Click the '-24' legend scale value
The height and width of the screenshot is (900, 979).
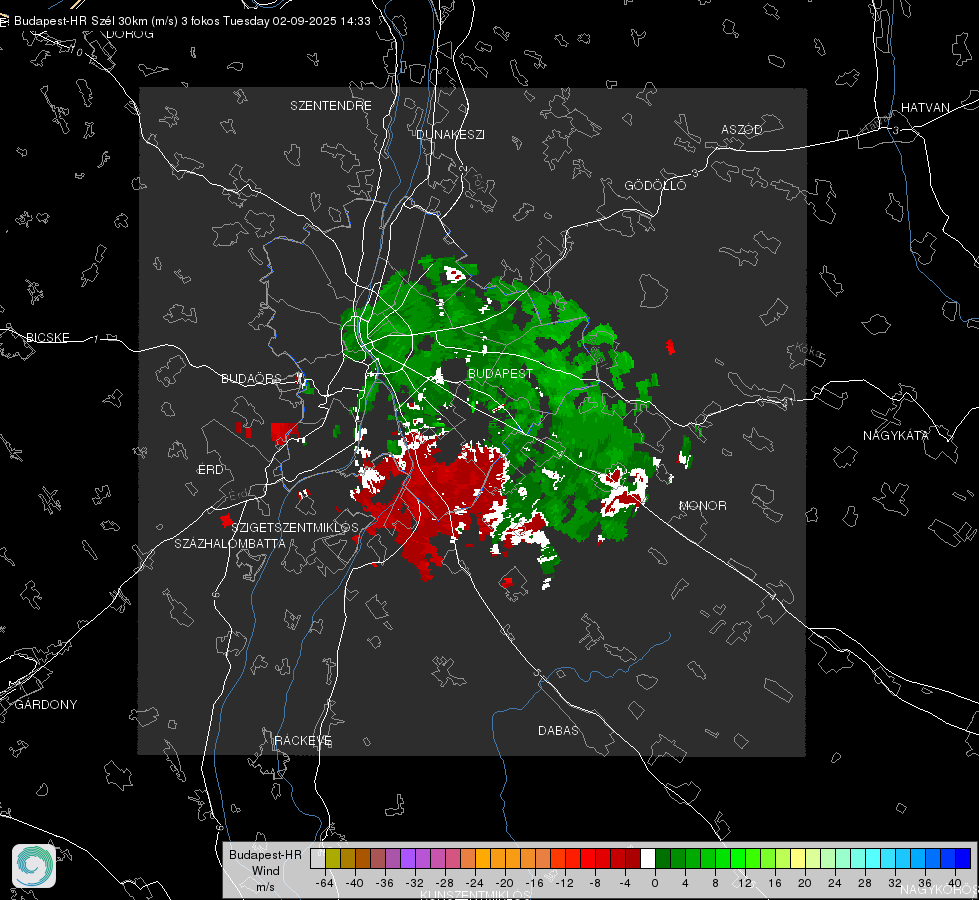475,883
